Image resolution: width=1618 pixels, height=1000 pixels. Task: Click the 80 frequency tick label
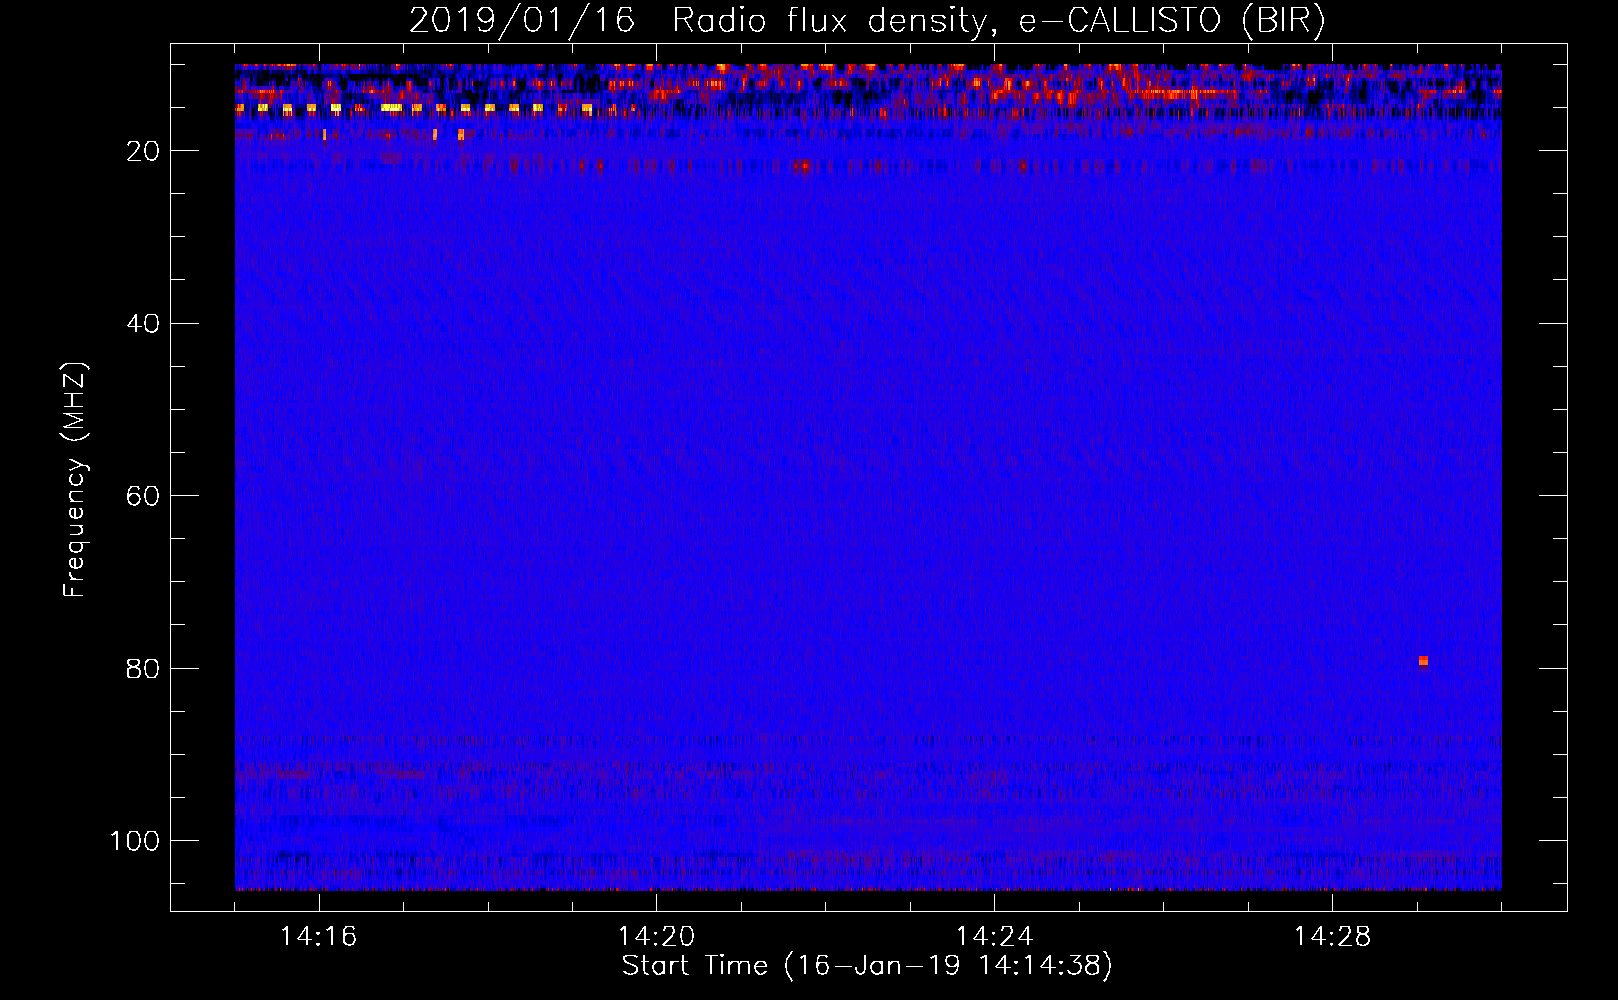click(143, 668)
